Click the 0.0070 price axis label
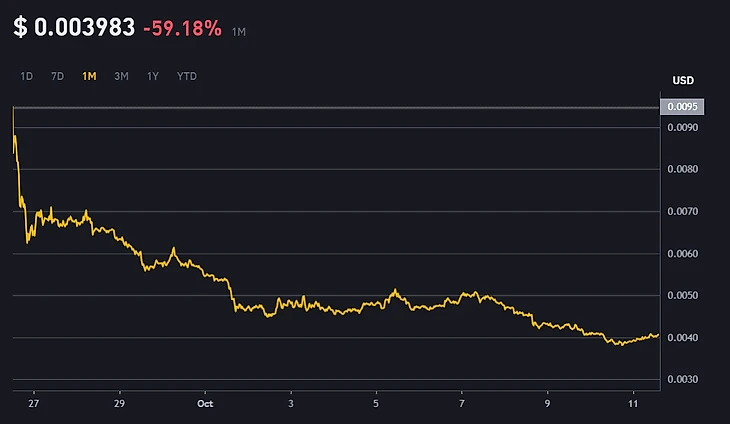730x424 pixels. click(684, 212)
